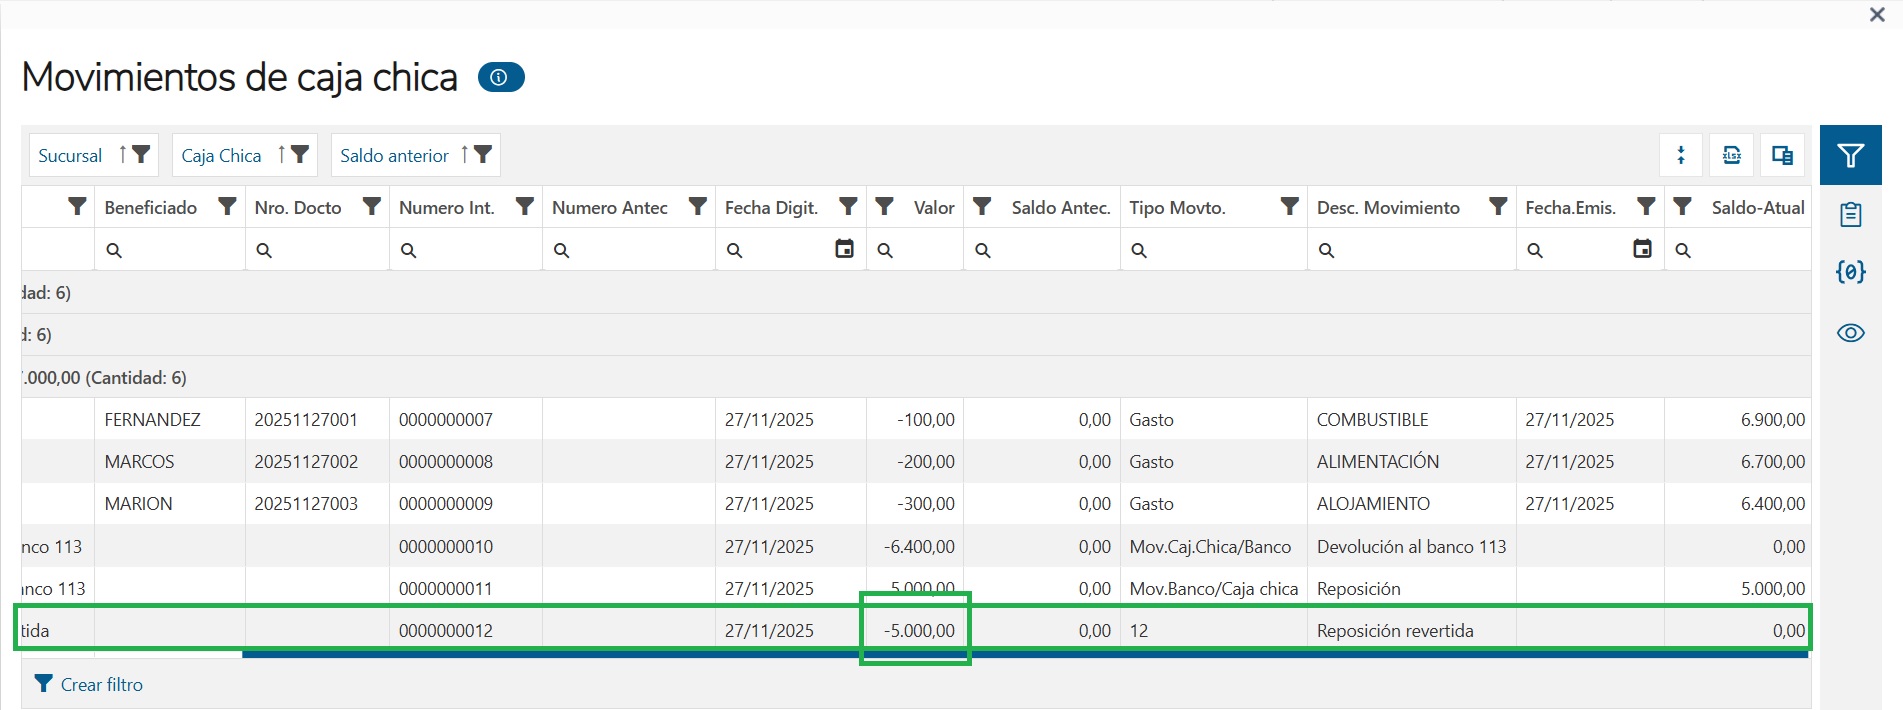
Task: Sort by the Caja Chica group chip
Action: click(281, 155)
